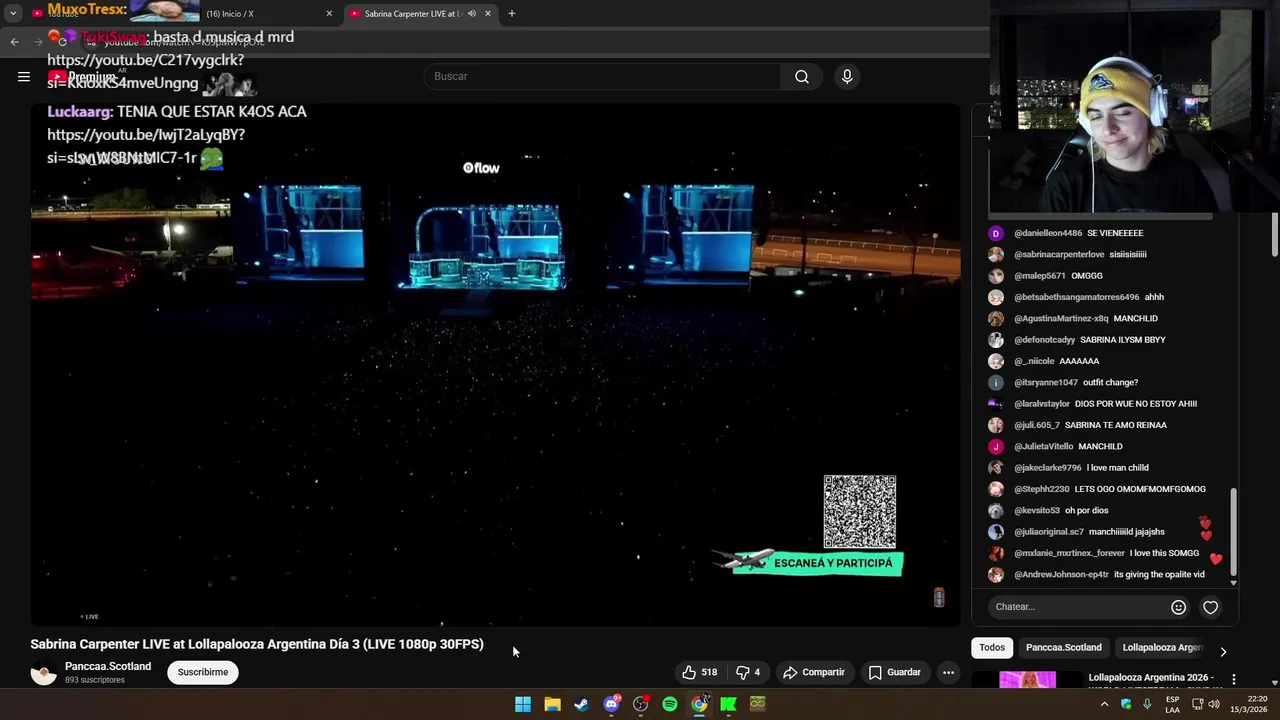Close the Inicio / X tab

pos(329,14)
